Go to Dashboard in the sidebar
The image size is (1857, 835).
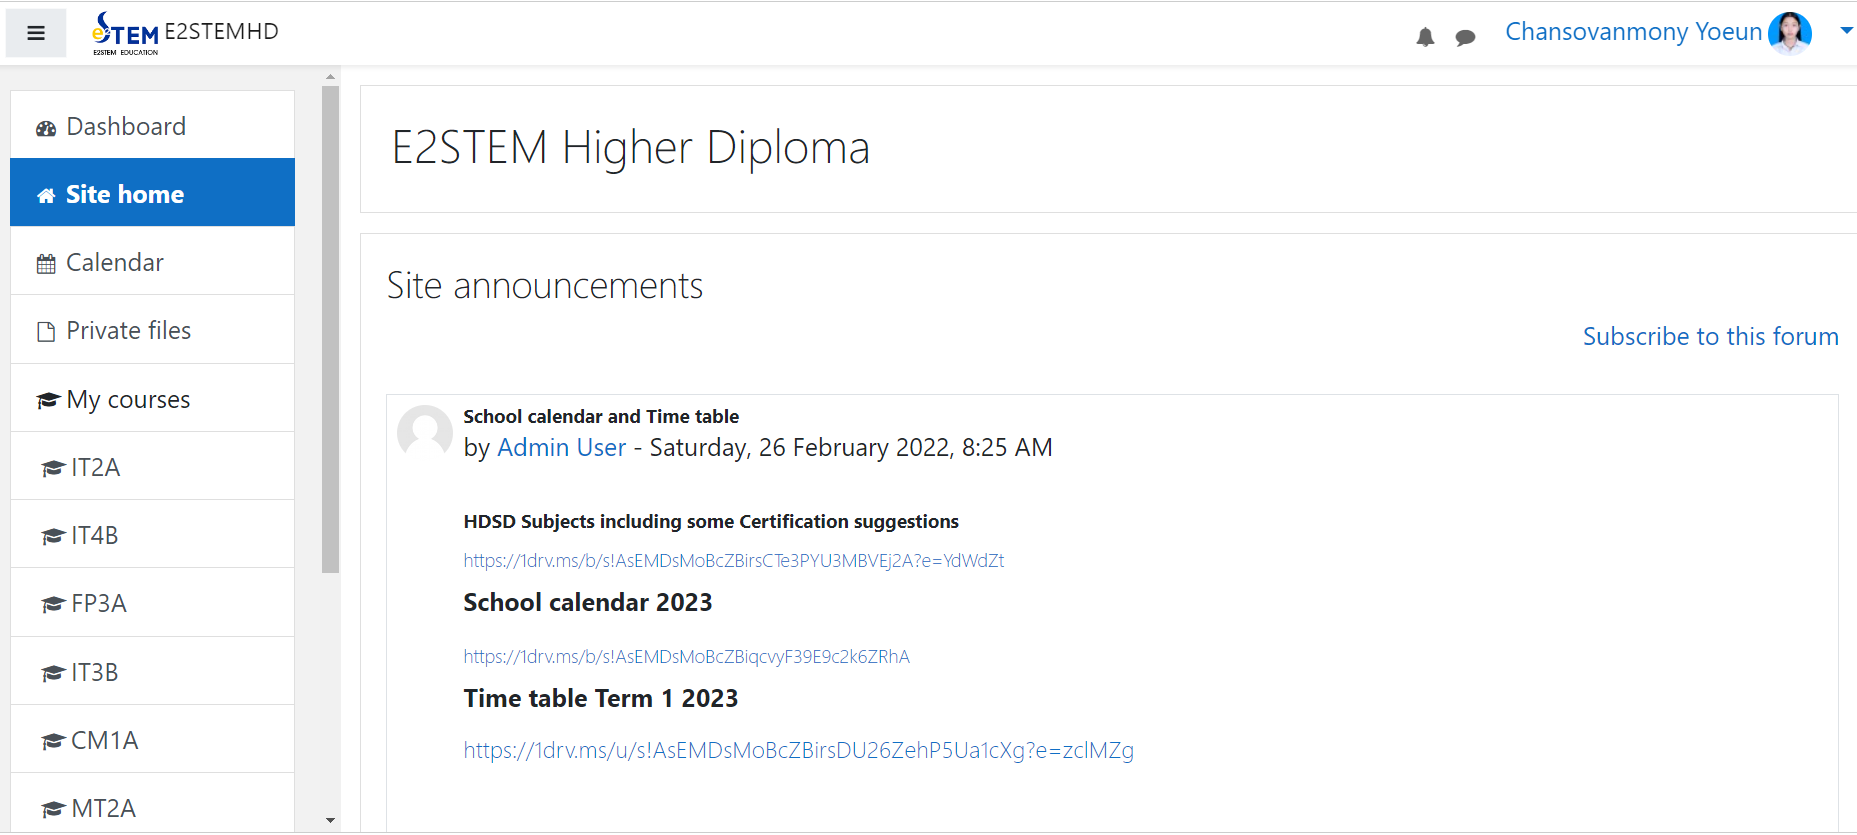point(126,126)
